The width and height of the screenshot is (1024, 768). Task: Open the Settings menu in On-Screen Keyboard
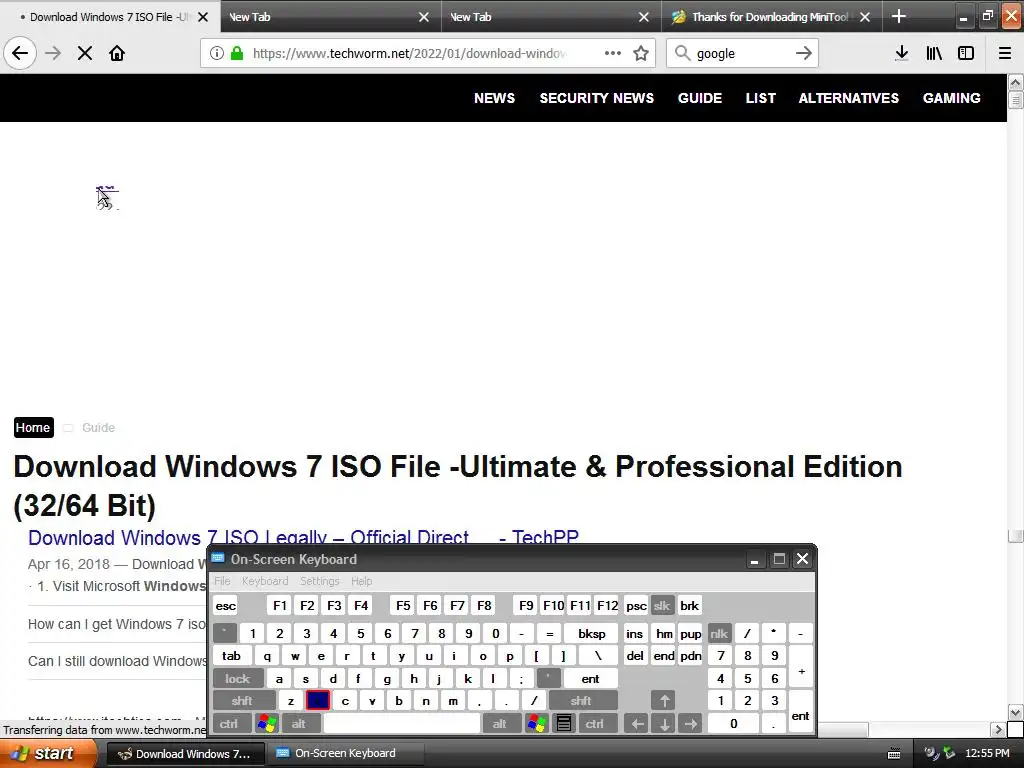click(319, 581)
